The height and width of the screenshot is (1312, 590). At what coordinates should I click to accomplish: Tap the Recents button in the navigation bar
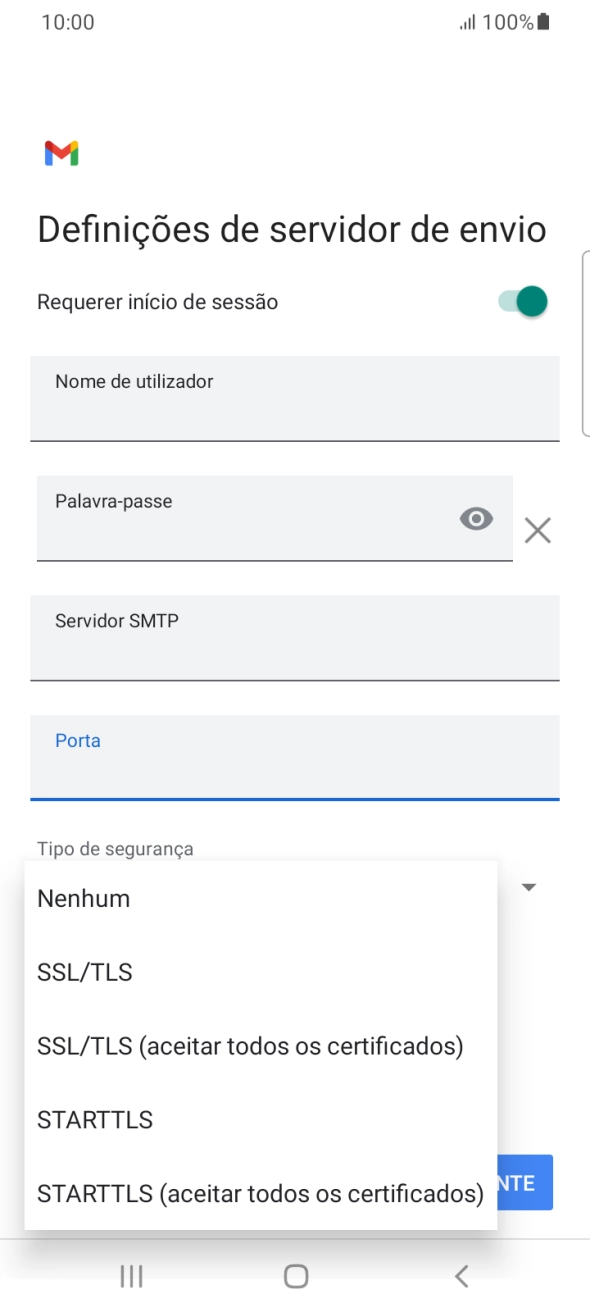click(x=130, y=1275)
